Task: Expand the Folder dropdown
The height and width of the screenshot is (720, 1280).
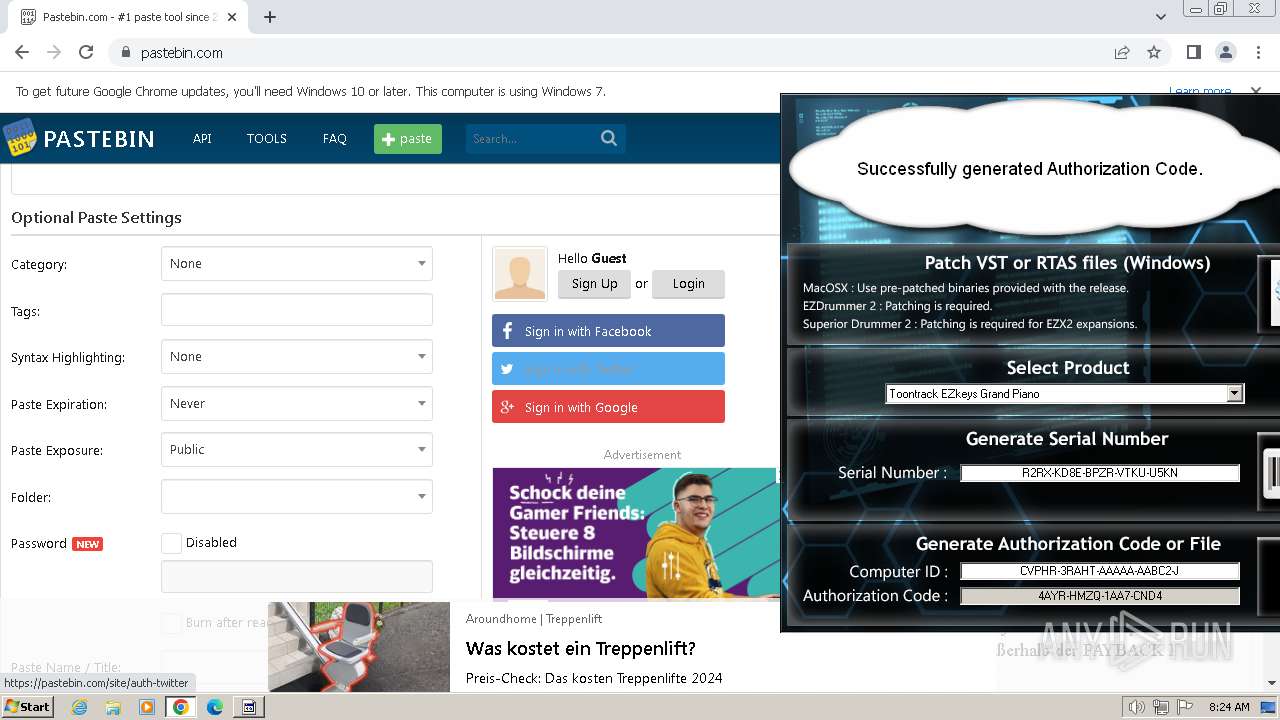Action: [x=297, y=497]
